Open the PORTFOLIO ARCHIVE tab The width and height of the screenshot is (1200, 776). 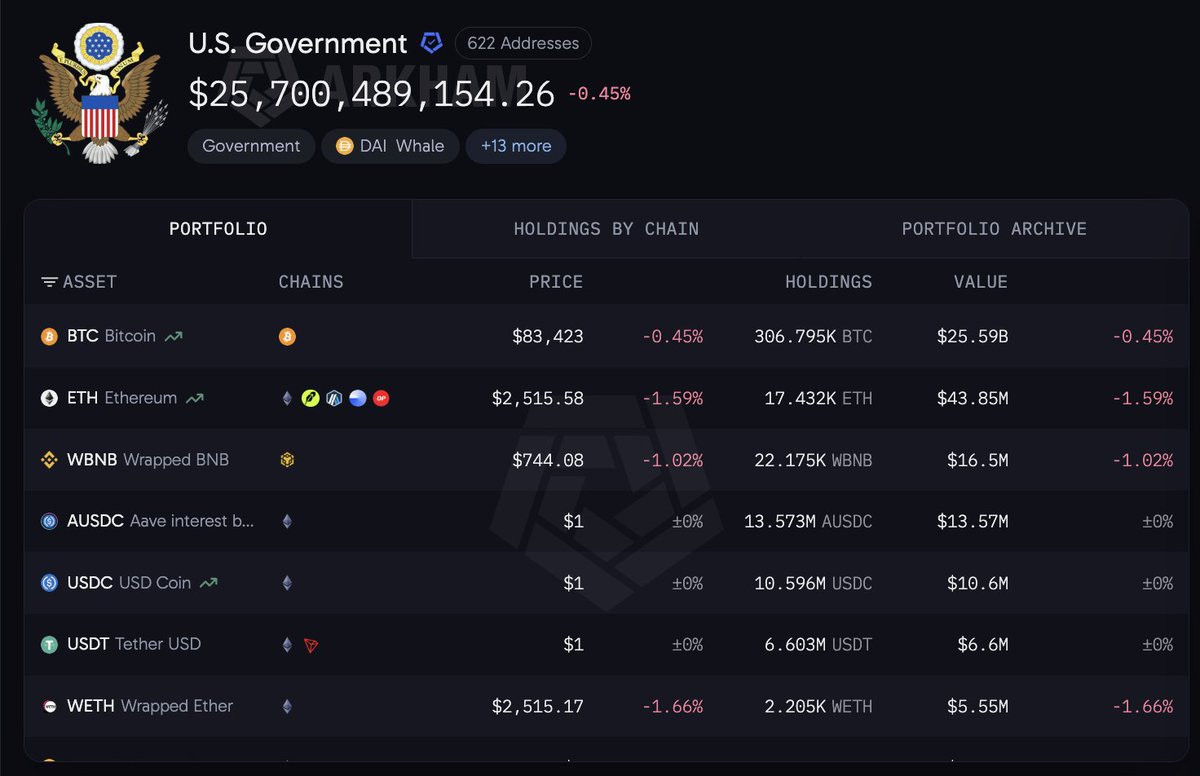click(994, 229)
